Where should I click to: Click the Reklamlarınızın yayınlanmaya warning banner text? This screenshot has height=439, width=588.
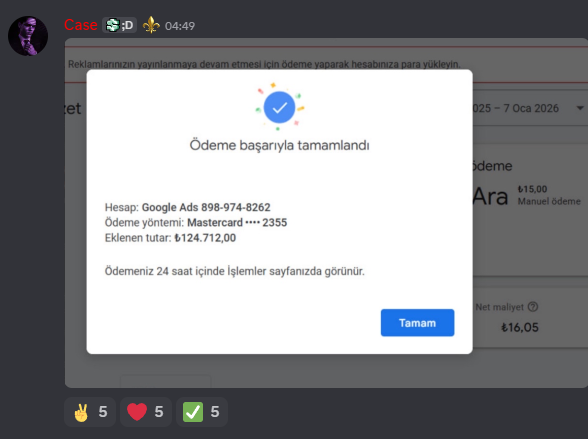(x=264, y=64)
